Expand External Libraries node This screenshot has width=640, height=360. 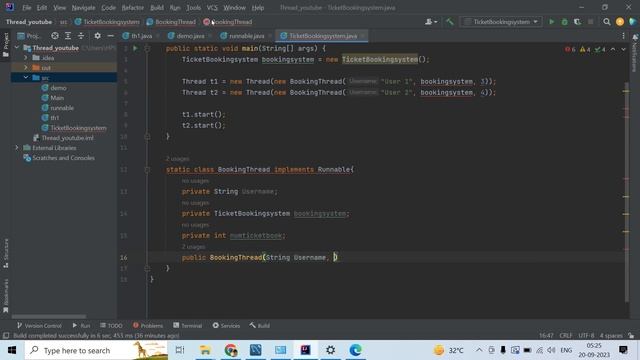(x=17, y=148)
